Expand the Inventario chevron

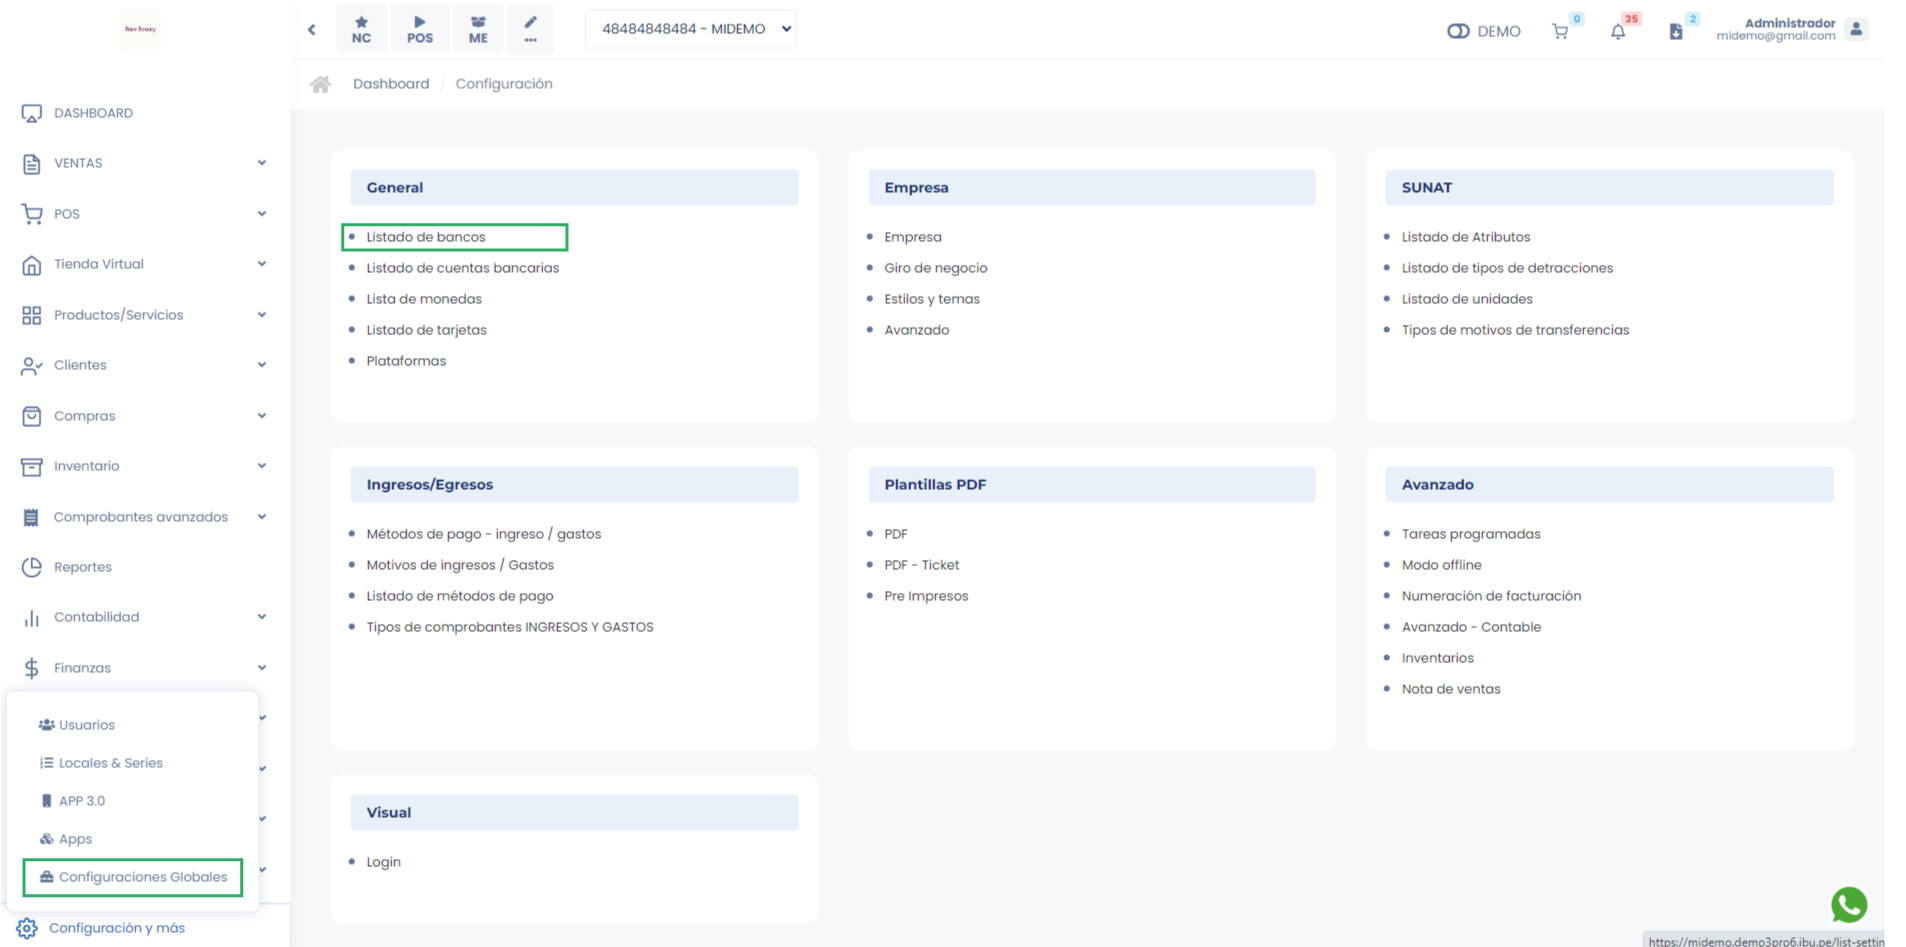tap(262, 466)
